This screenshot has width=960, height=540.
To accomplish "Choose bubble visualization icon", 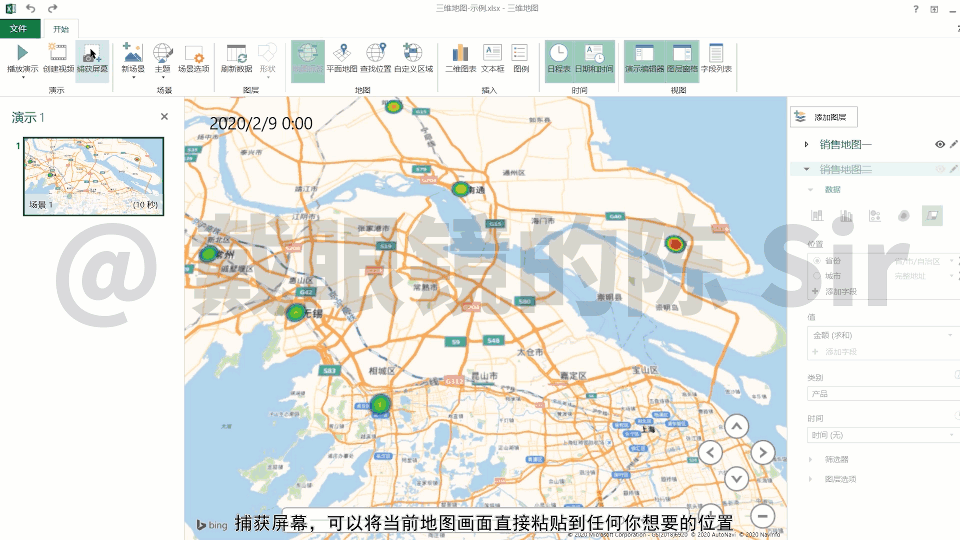I will (875, 216).
